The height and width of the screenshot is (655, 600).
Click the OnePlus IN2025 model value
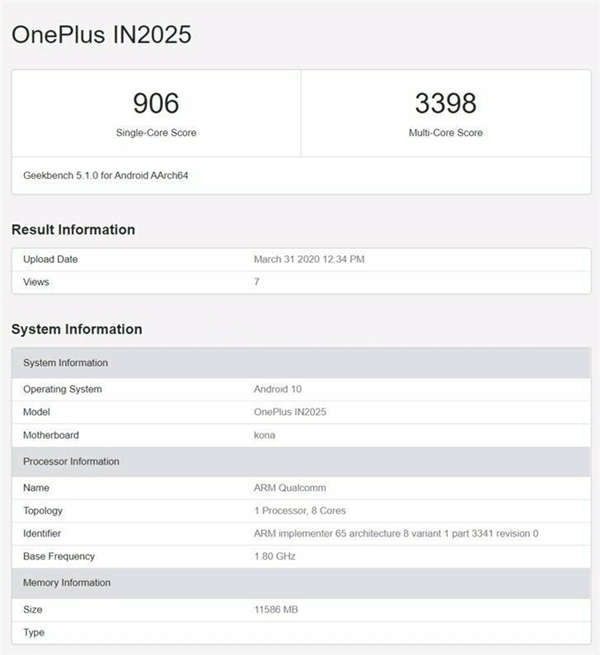pos(290,412)
